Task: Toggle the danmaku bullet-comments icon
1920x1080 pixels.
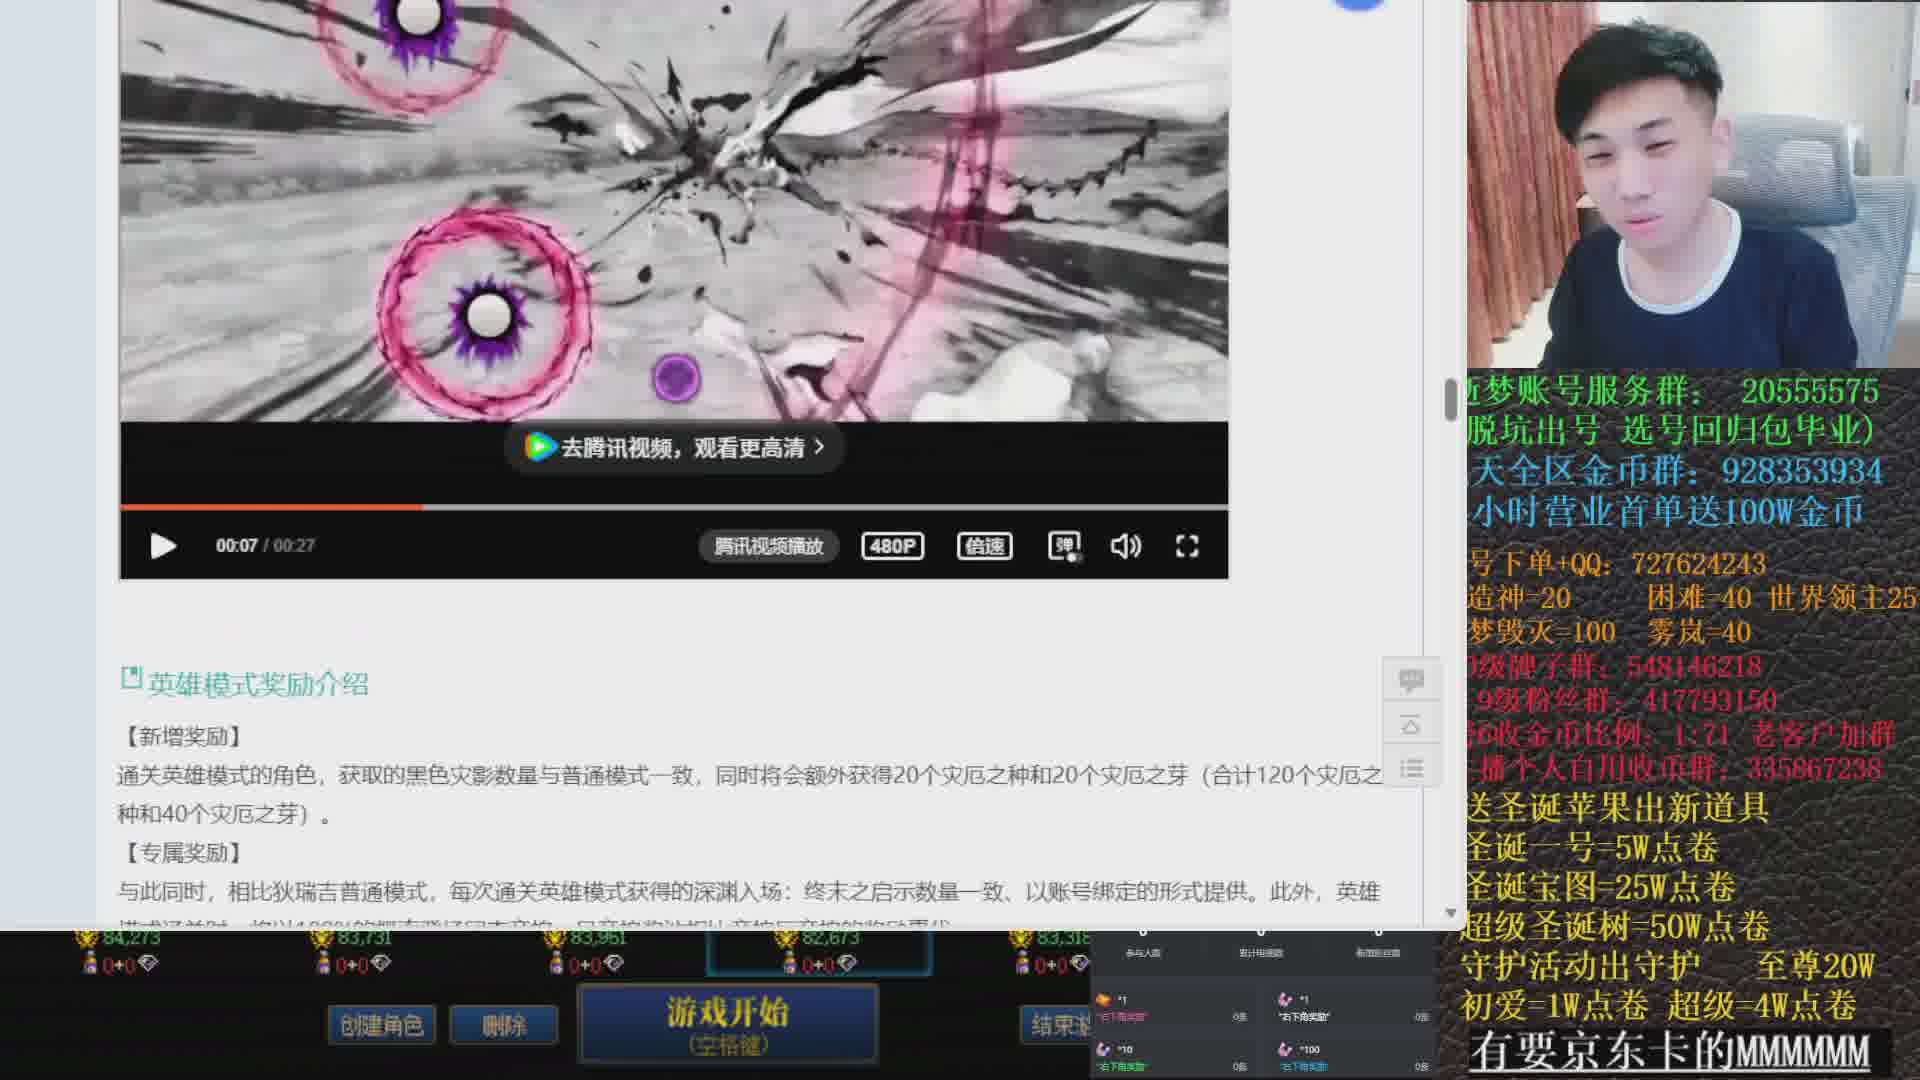Action: pyautogui.click(x=1062, y=546)
